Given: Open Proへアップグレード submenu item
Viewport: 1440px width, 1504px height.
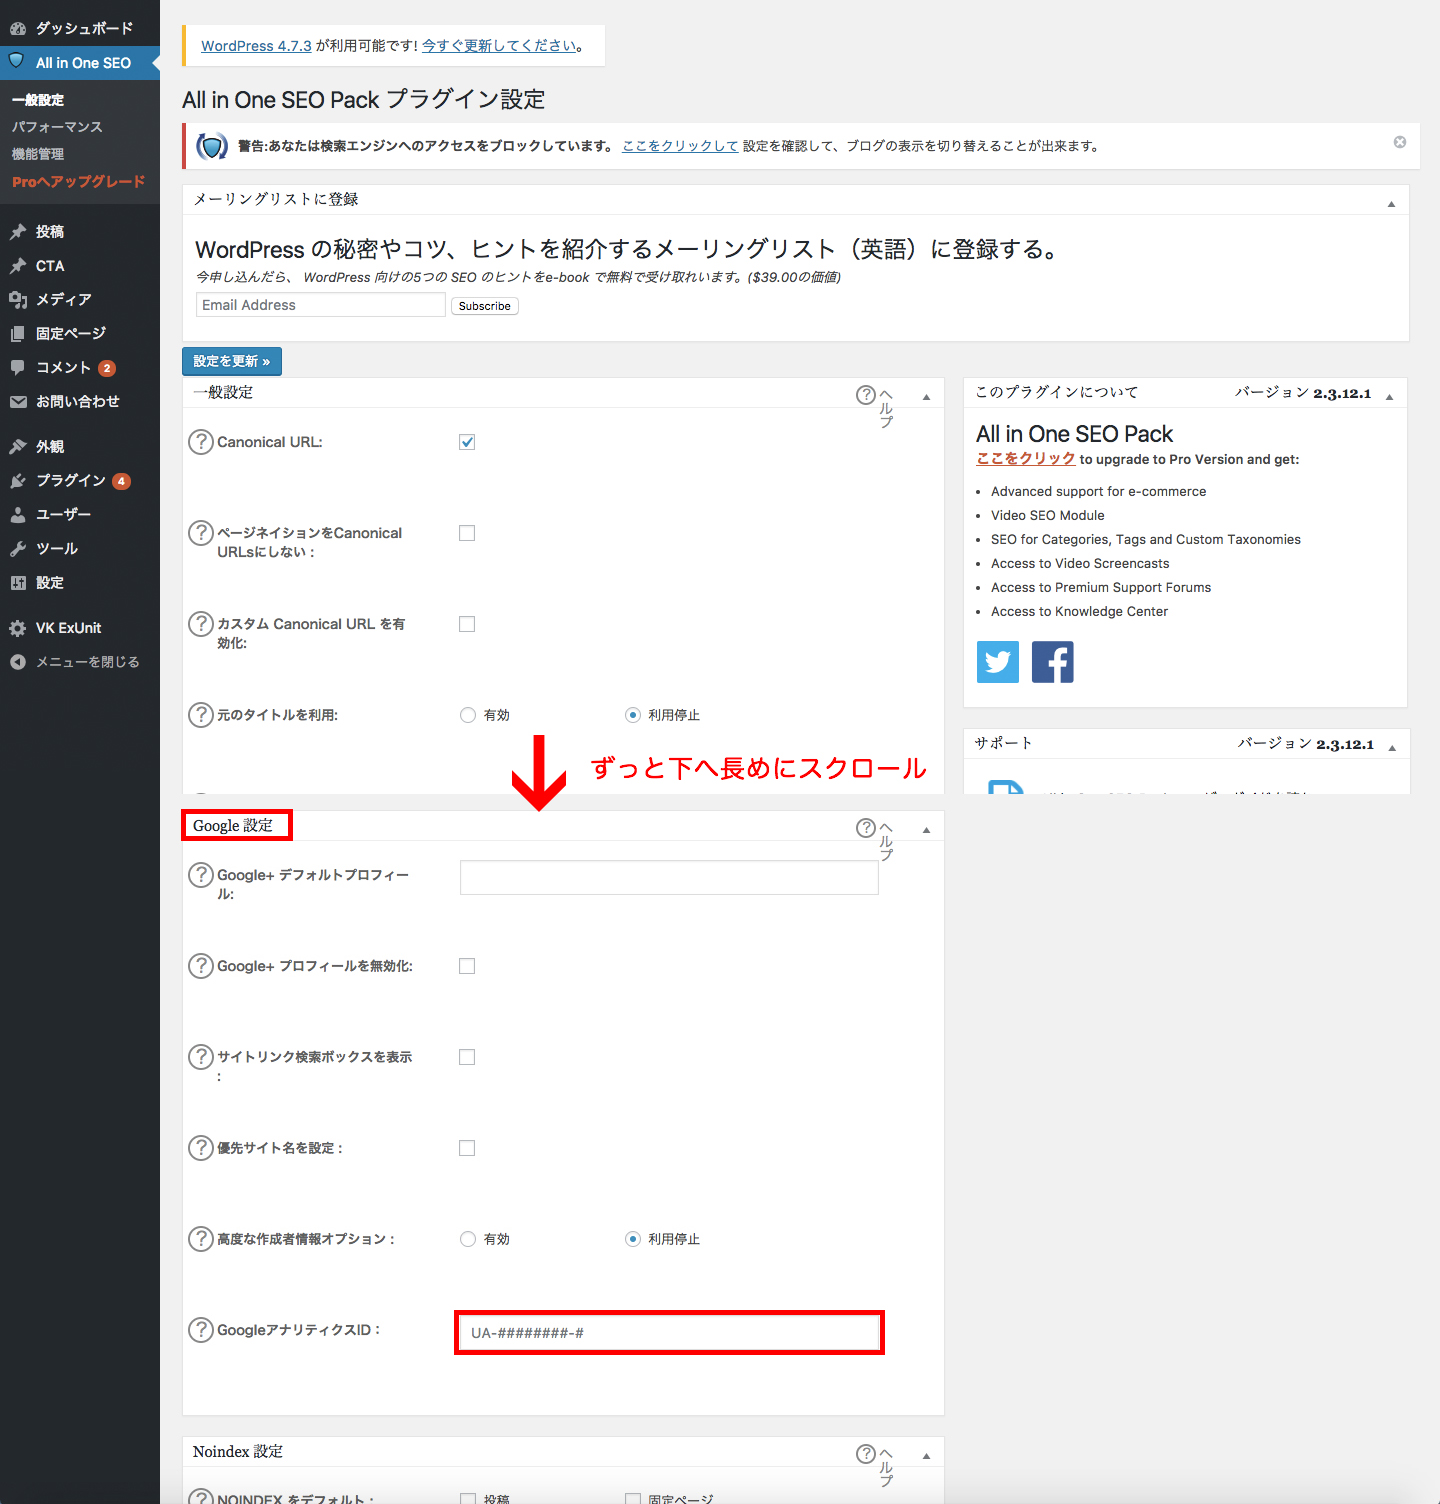Looking at the screenshot, I should pos(80,182).
